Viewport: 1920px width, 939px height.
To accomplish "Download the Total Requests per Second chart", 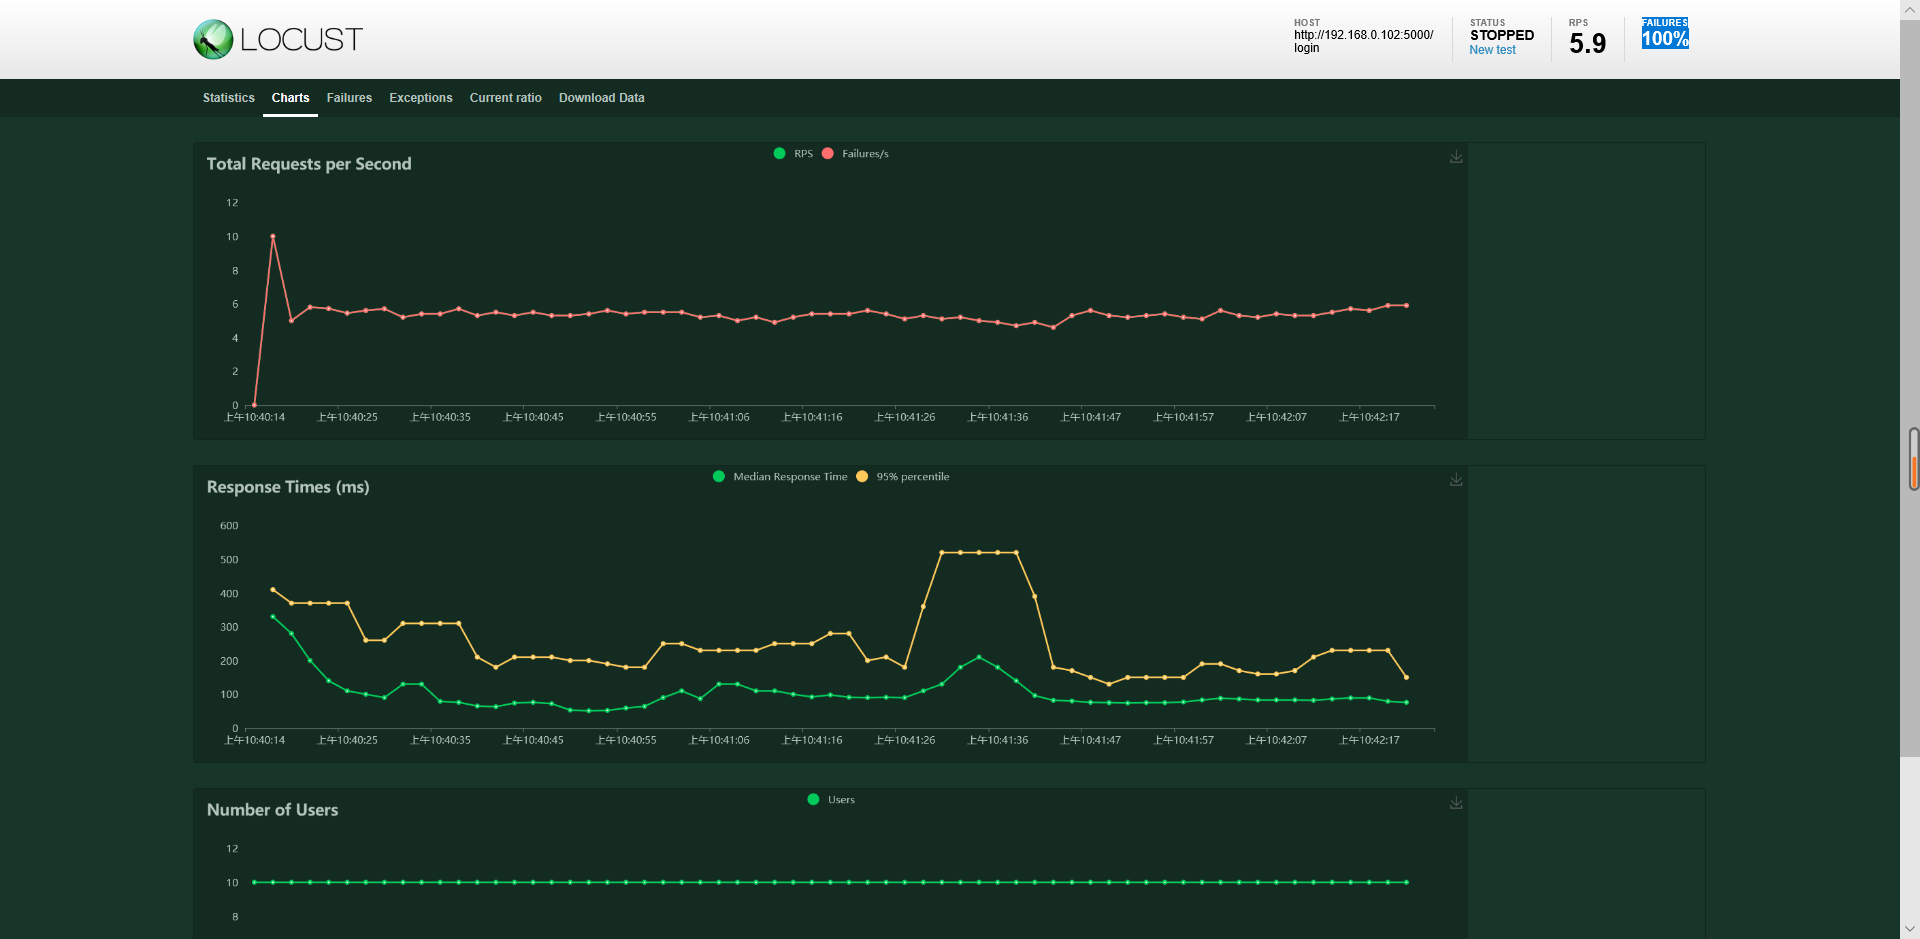I will click(x=1456, y=157).
